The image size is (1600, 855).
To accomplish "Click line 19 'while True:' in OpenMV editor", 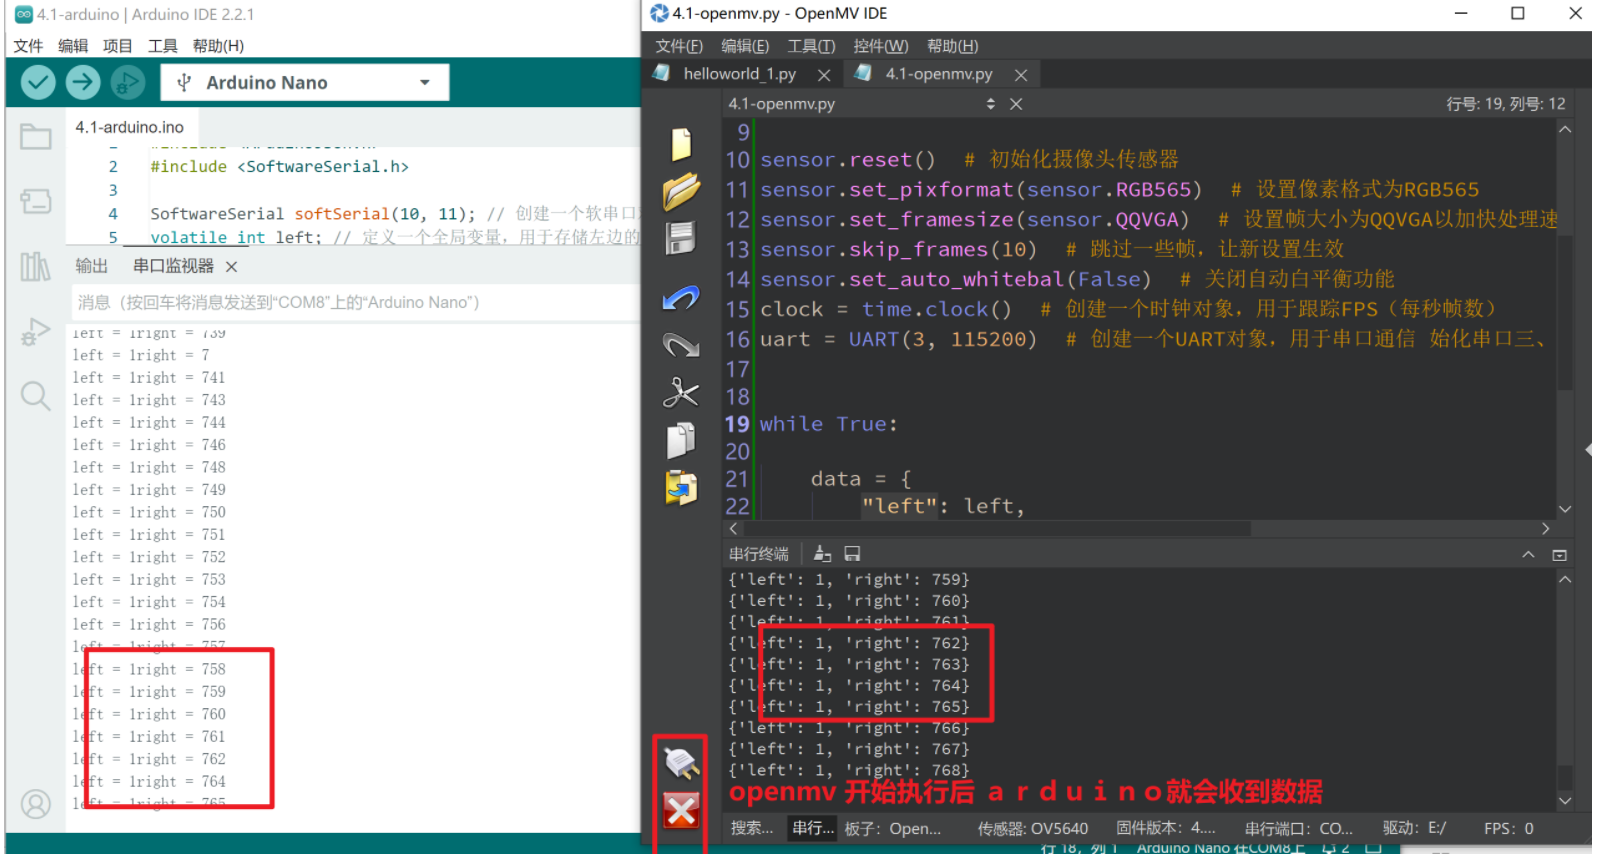I will (829, 424).
